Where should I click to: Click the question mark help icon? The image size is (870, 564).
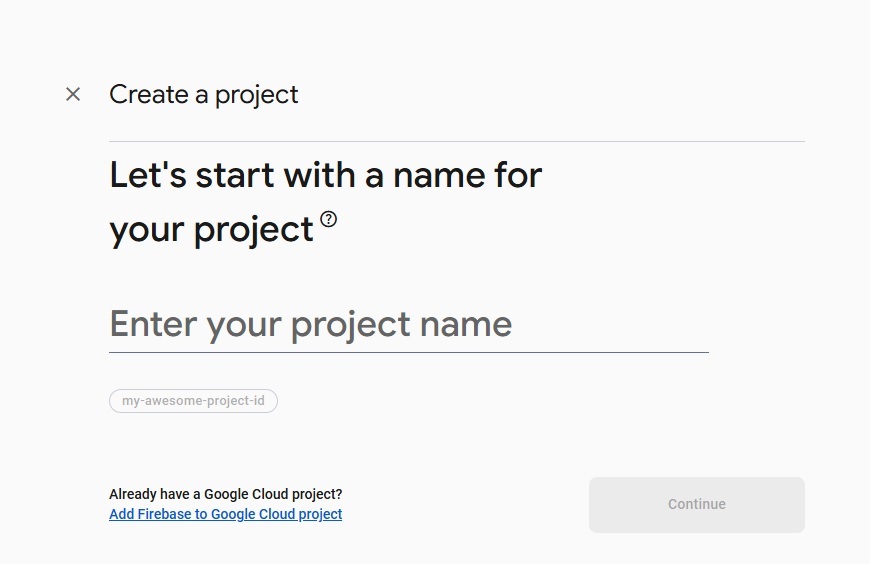(x=328, y=219)
